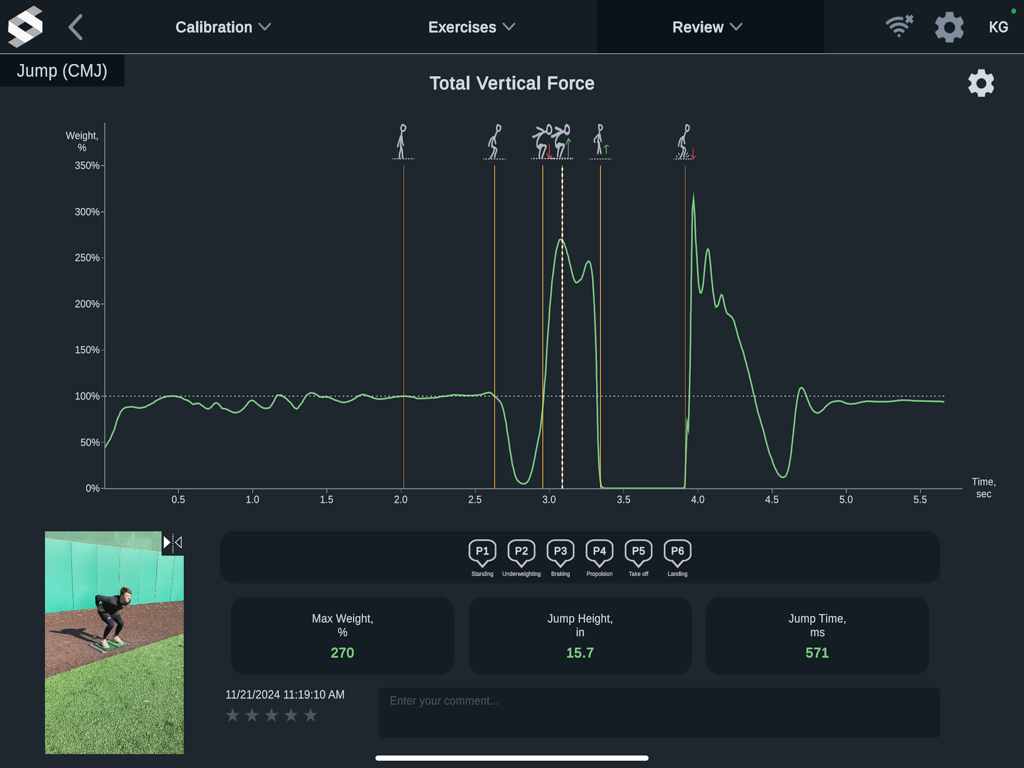Play the jump video recording
Viewport: 1024px width, 768px height.
pyautogui.click(x=166, y=542)
